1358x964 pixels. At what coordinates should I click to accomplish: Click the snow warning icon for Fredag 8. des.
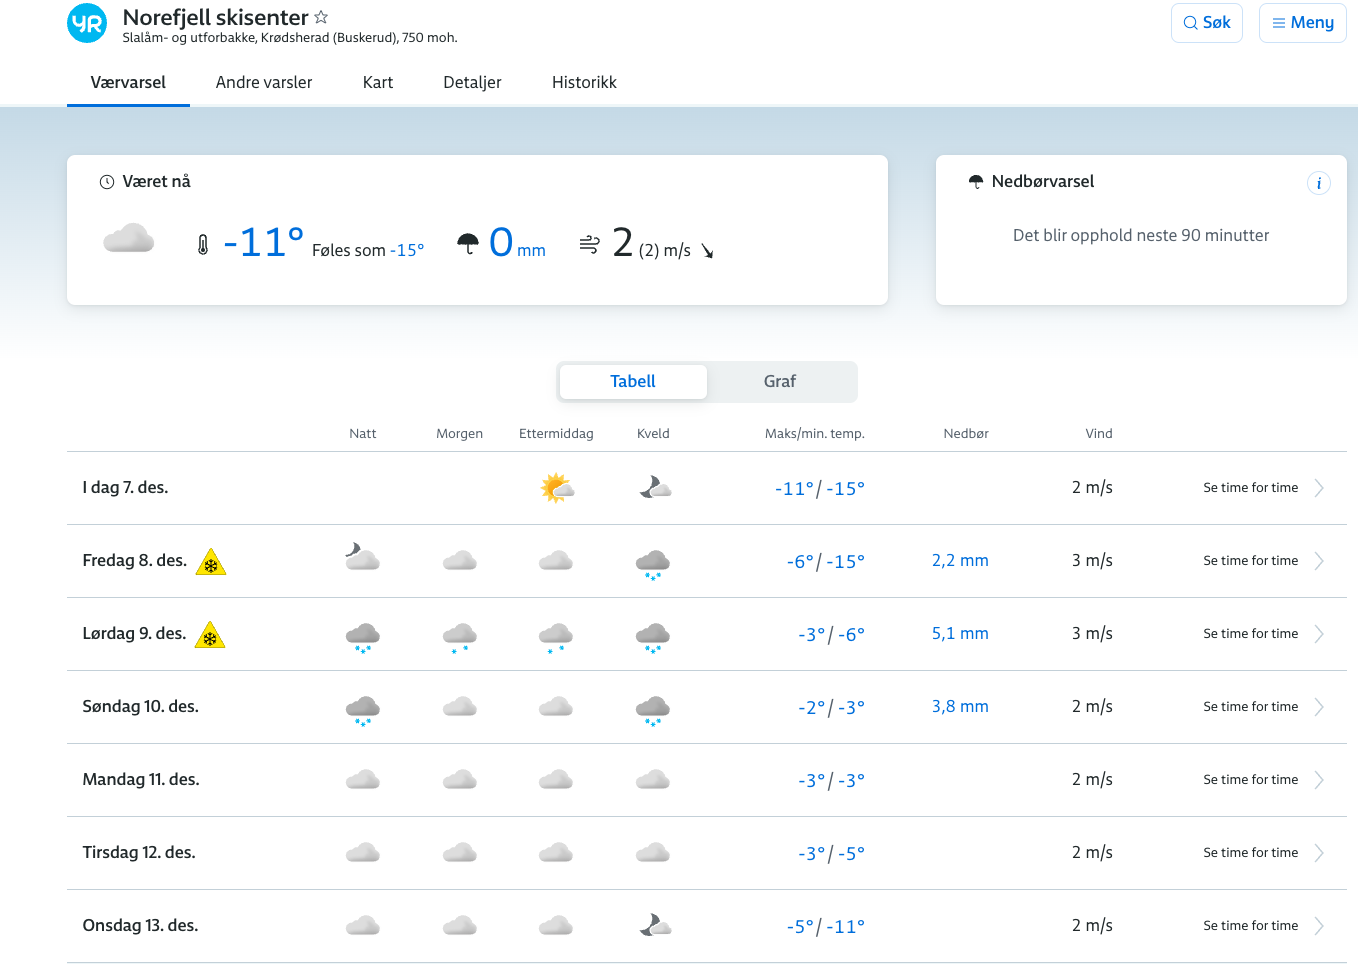click(x=211, y=562)
